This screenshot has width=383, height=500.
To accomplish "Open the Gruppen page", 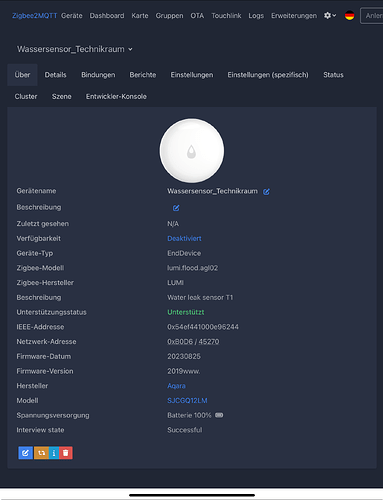I will pyautogui.click(x=169, y=16).
